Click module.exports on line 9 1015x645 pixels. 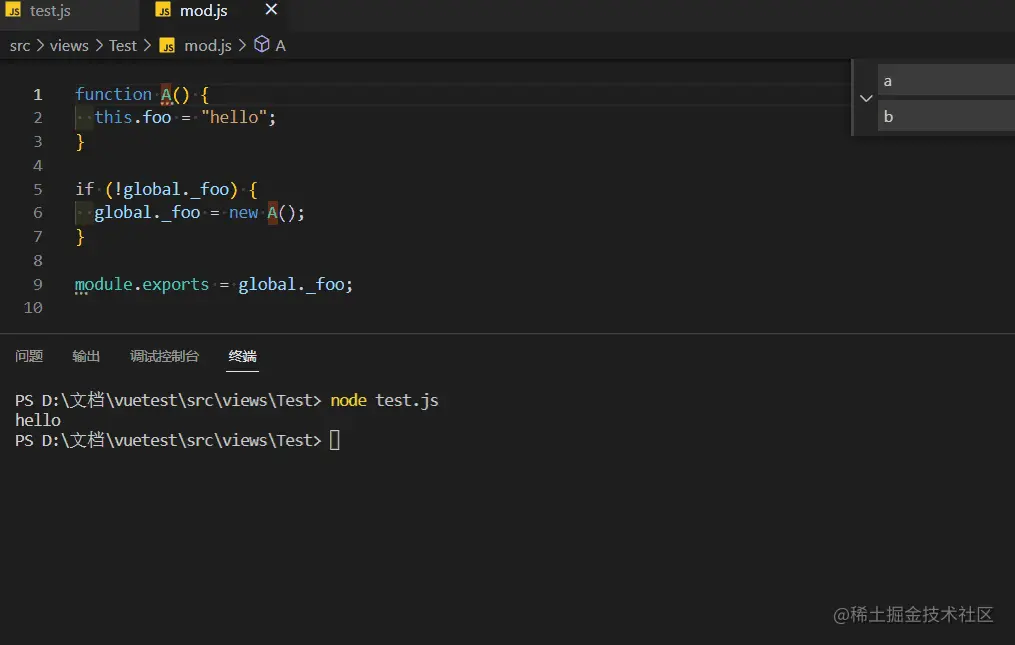[x=142, y=284]
